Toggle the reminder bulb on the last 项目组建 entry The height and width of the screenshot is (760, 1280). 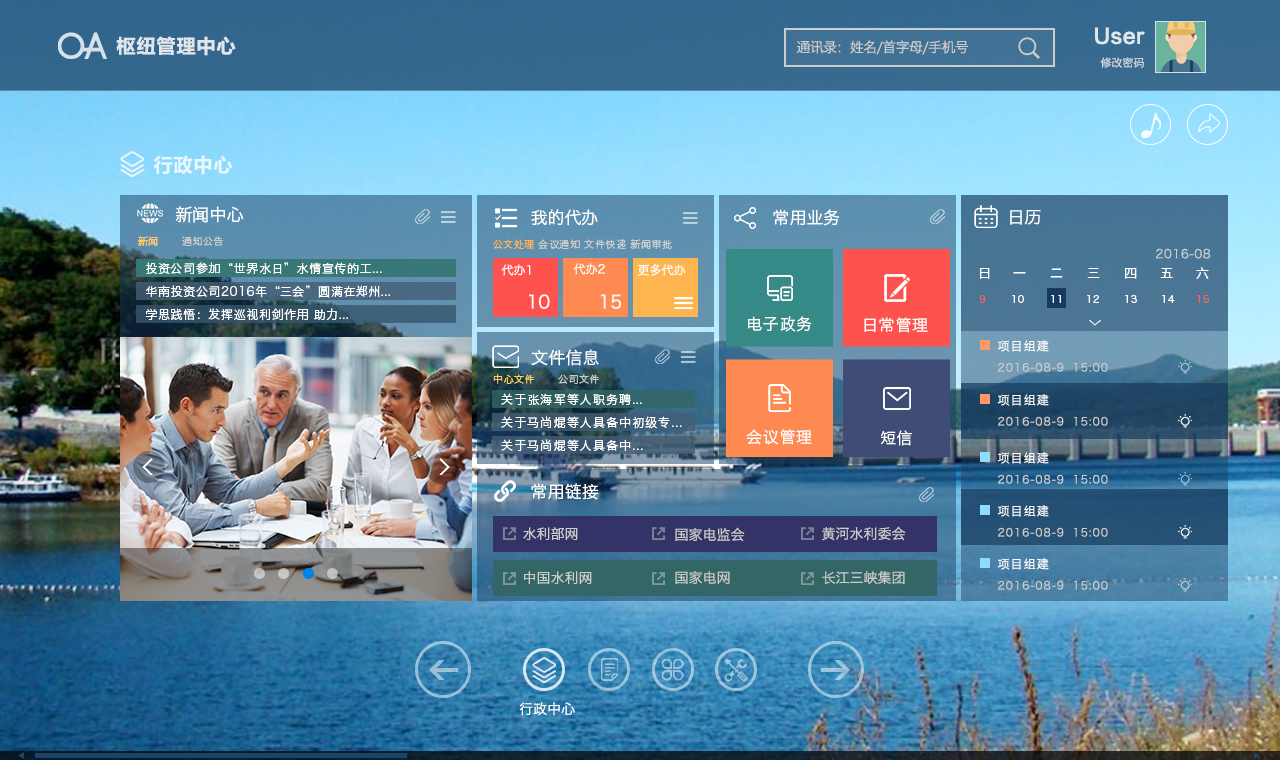point(1185,585)
